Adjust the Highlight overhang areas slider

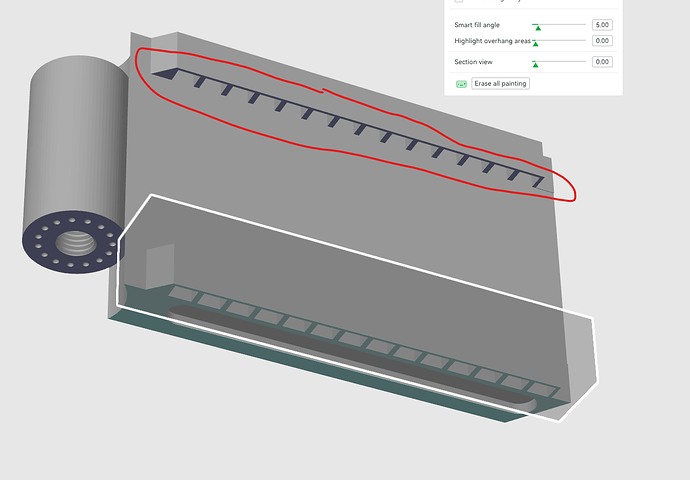click(x=559, y=42)
